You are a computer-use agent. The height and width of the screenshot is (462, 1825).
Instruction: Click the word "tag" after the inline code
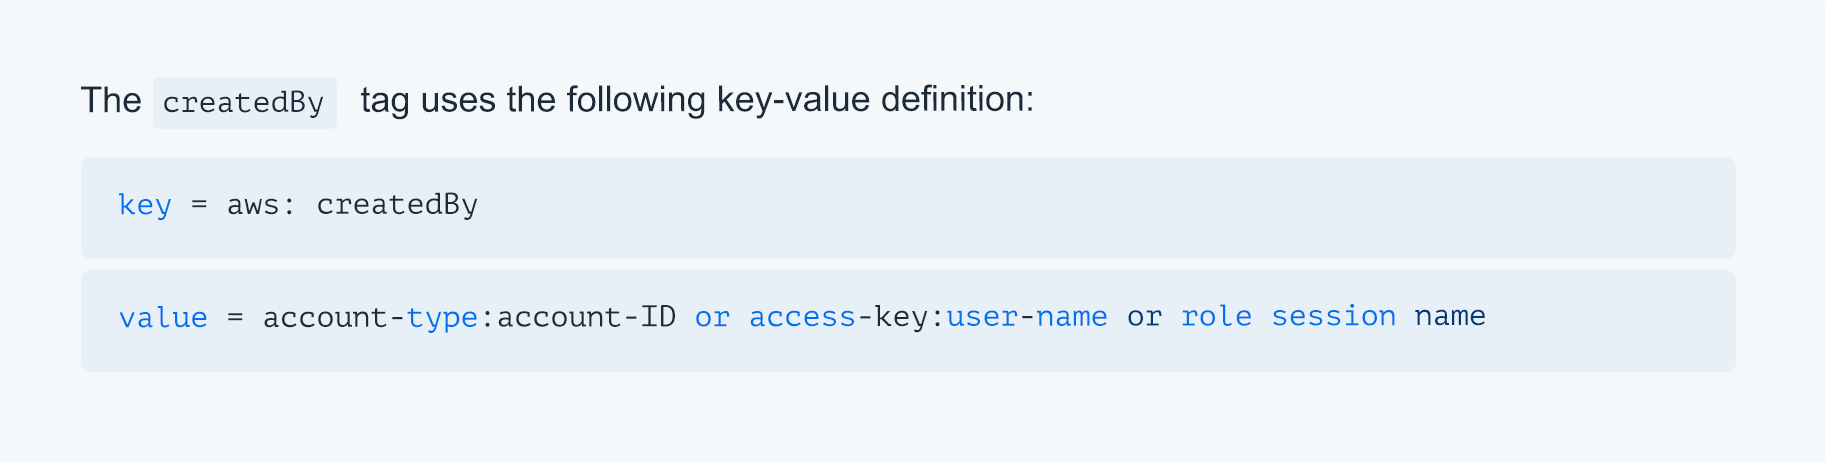tap(385, 101)
